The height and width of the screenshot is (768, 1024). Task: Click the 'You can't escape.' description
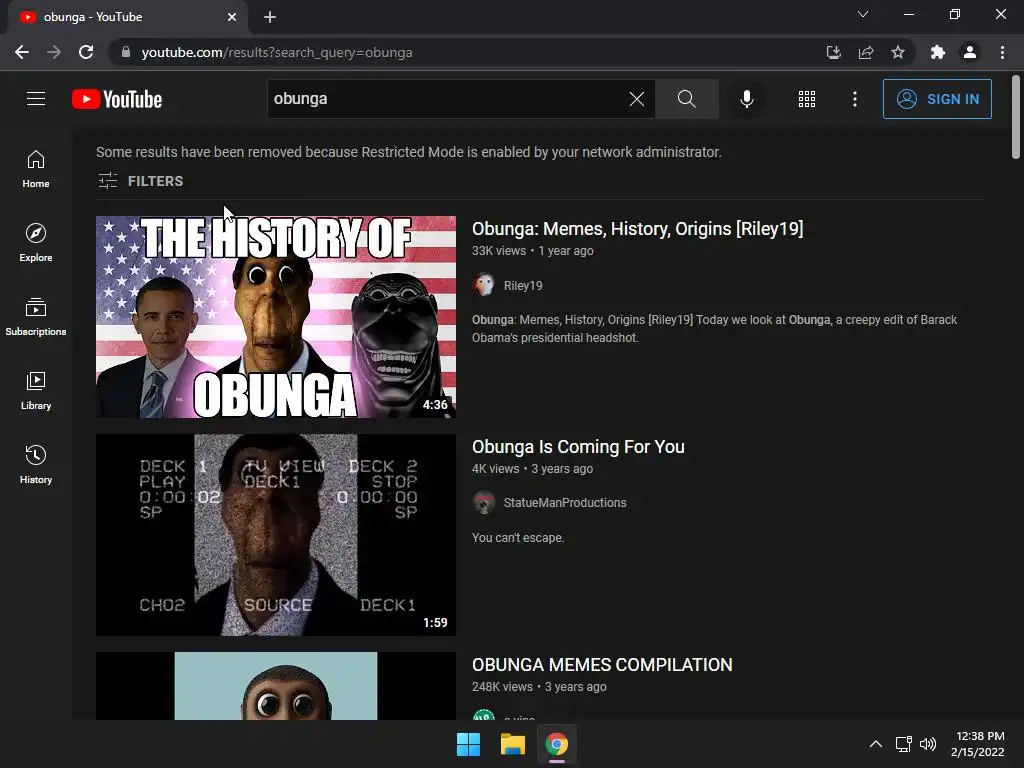click(x=518, y=538)
